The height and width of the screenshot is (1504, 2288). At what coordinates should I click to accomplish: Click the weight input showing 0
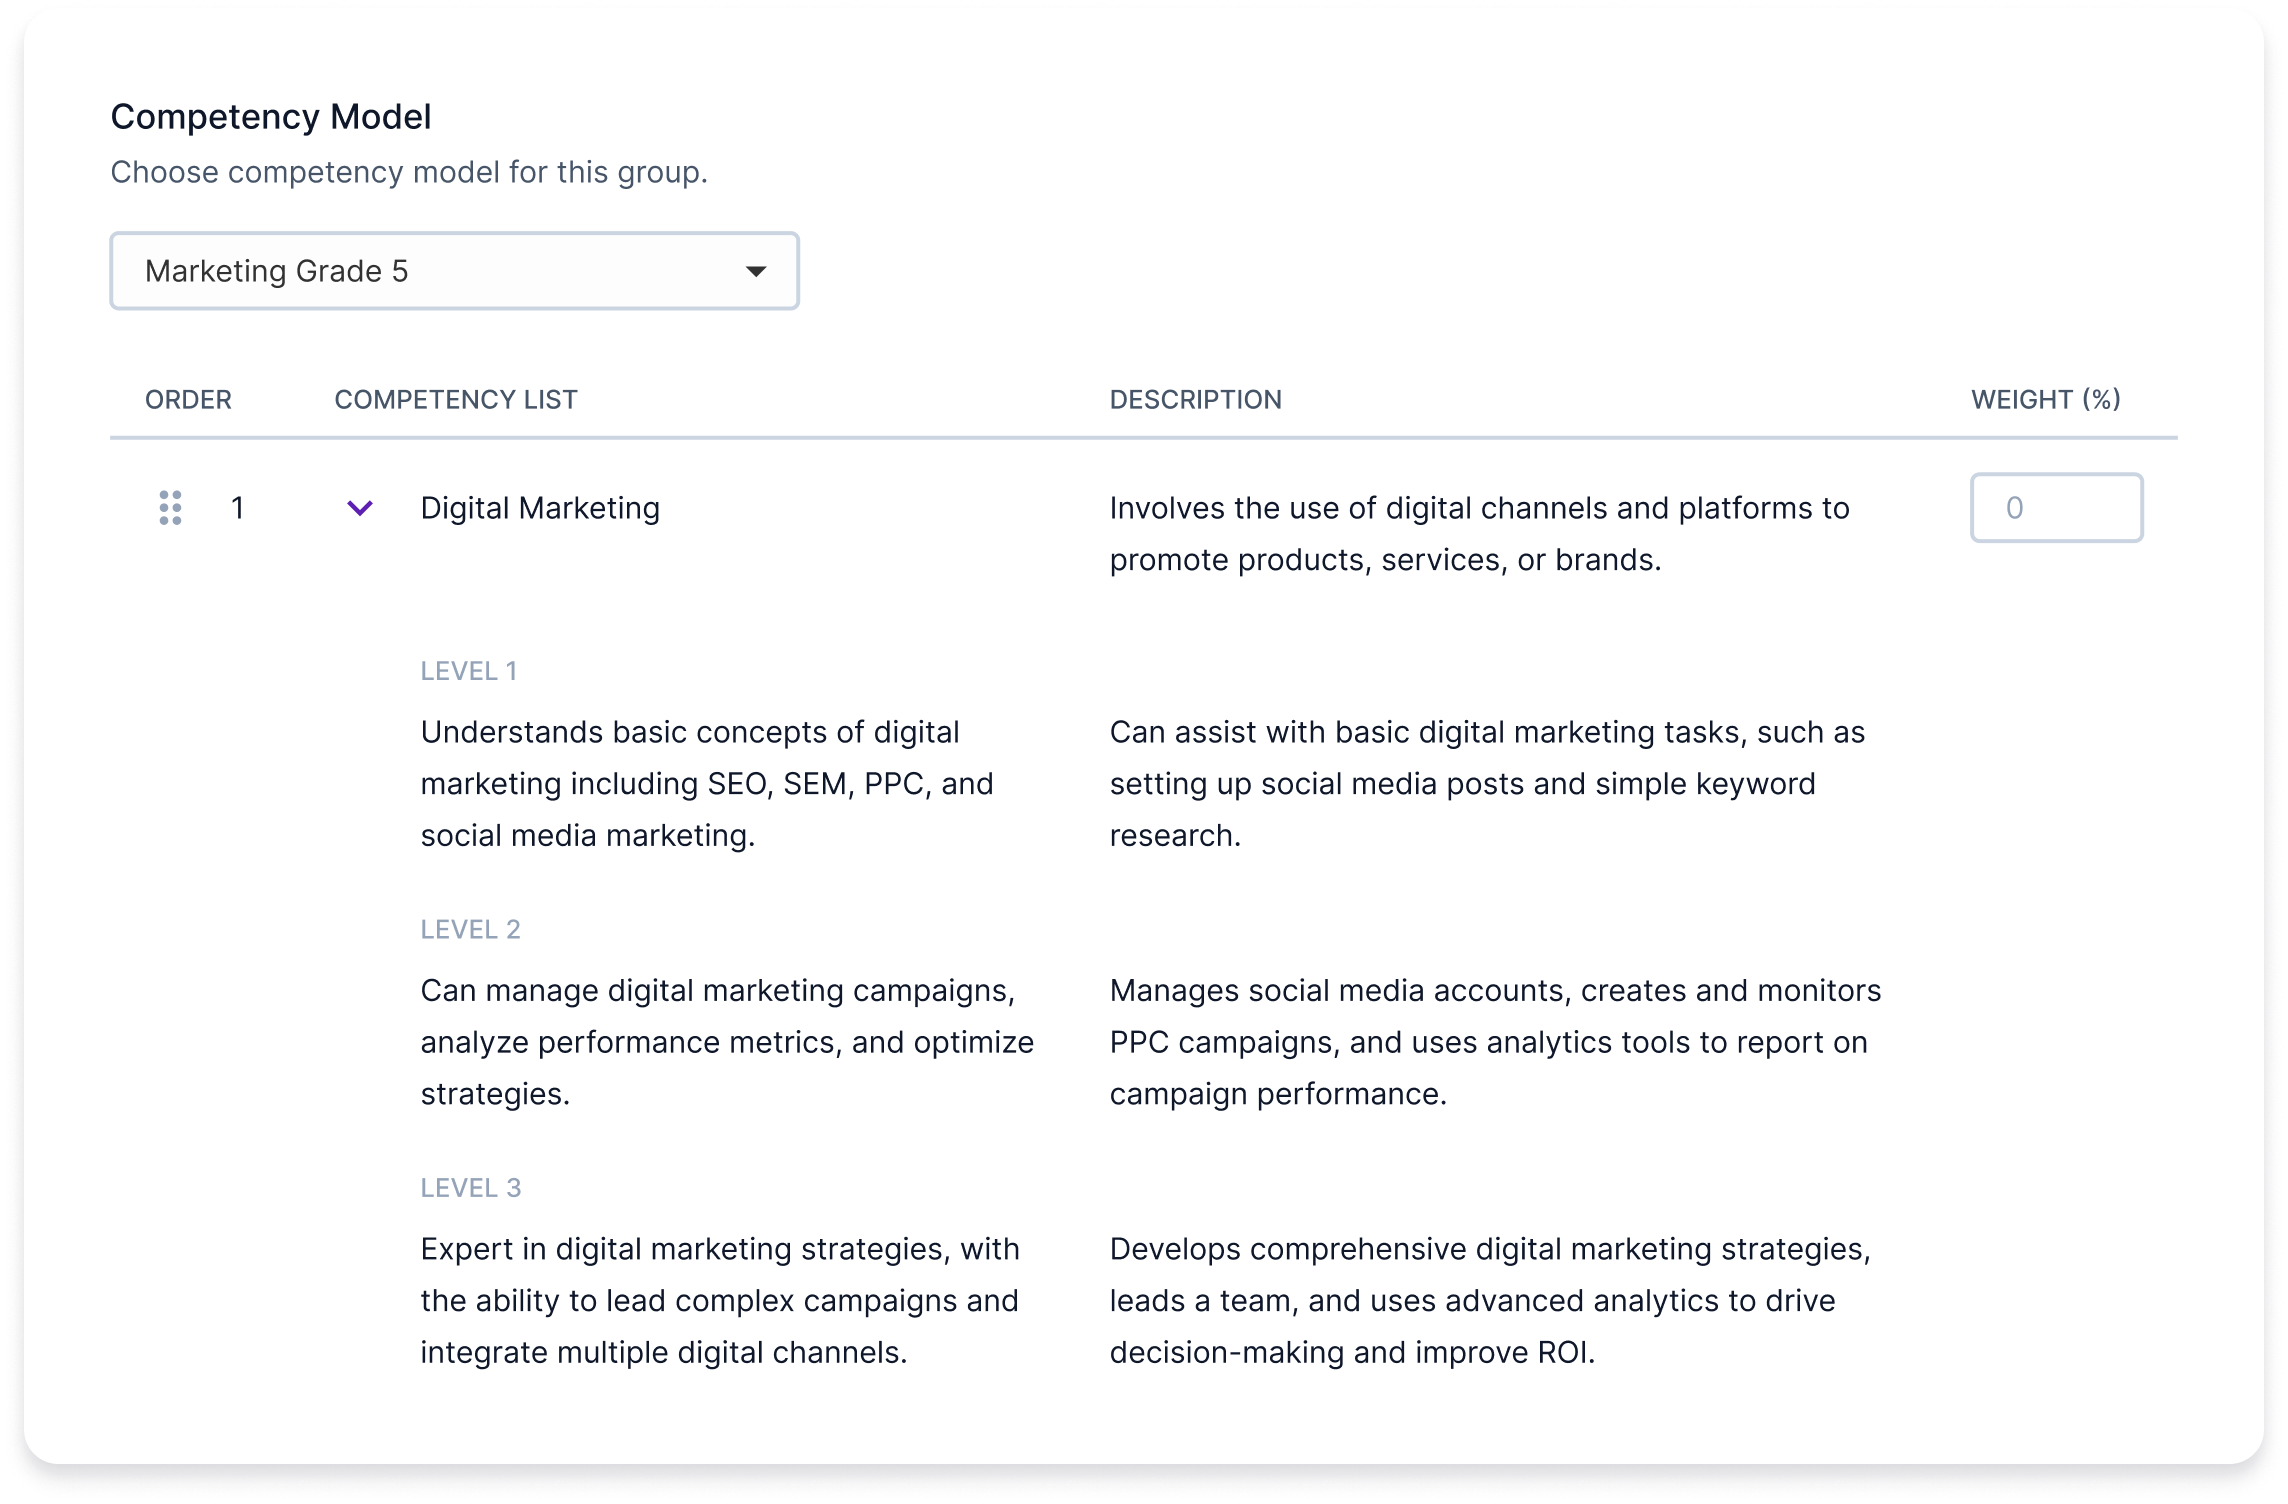click(2055, 509)
